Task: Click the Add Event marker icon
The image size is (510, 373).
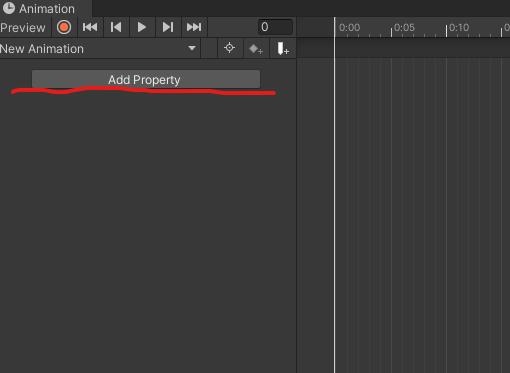Action: point(283,49)
